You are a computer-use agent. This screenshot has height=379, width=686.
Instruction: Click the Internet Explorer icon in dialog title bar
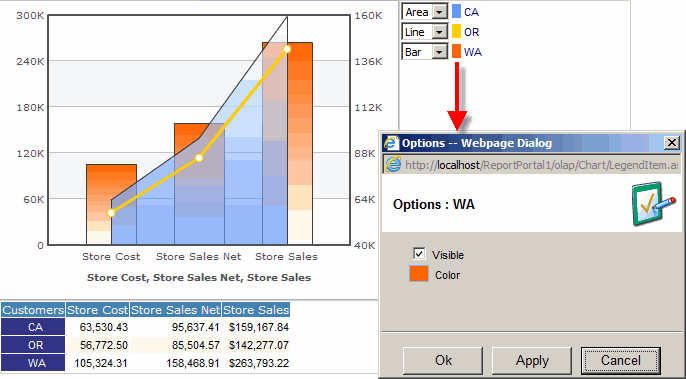click(392, 143)
